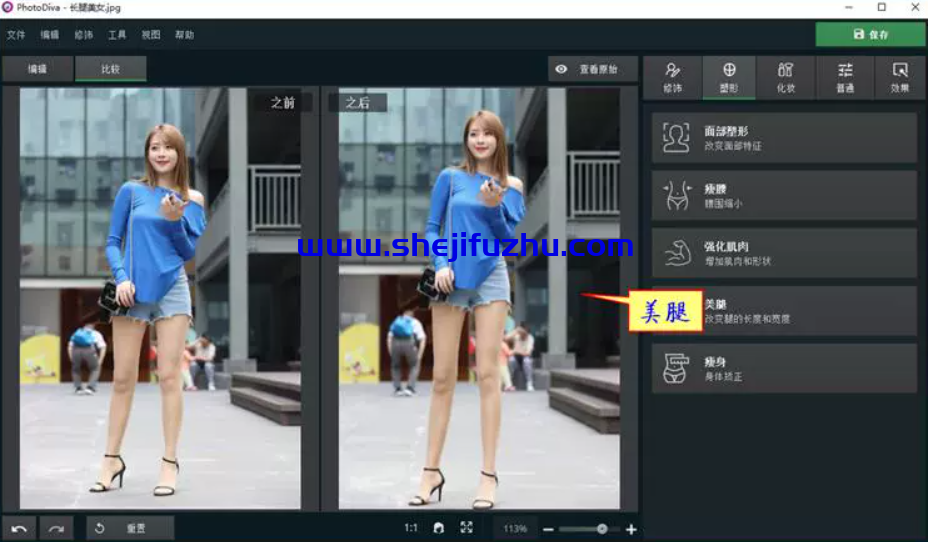Open the 美腿 leg reshaping option
The image size is (928, 542).
[x=784, y=311]
